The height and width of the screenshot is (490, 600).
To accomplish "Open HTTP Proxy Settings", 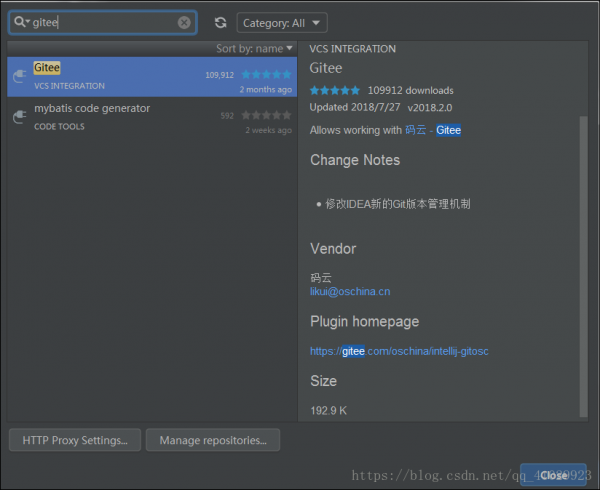I will [x=75, y=440].
